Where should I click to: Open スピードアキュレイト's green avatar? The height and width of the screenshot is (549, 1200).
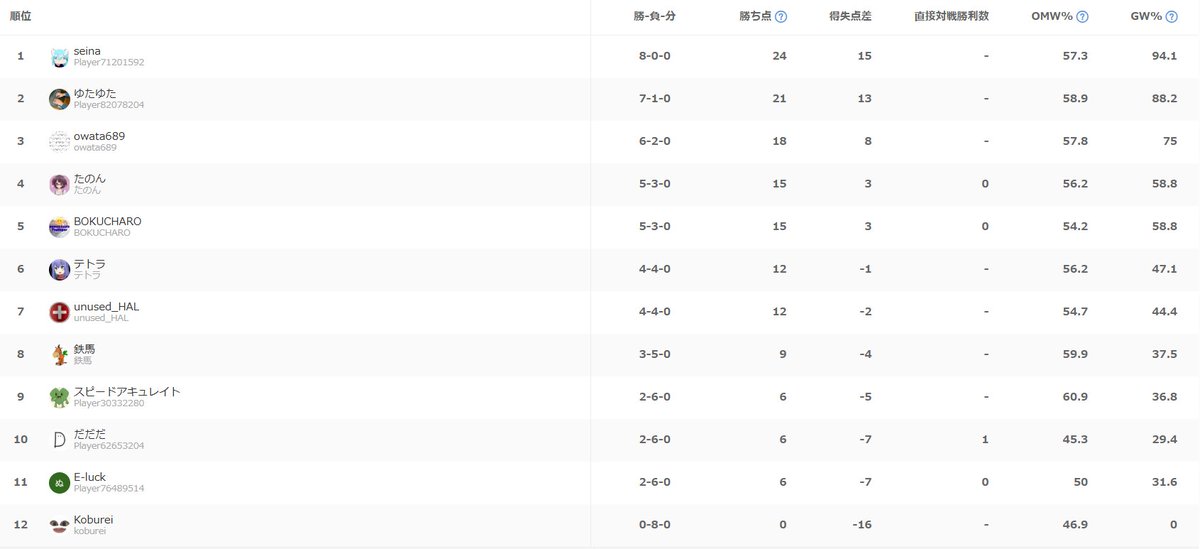60,398
